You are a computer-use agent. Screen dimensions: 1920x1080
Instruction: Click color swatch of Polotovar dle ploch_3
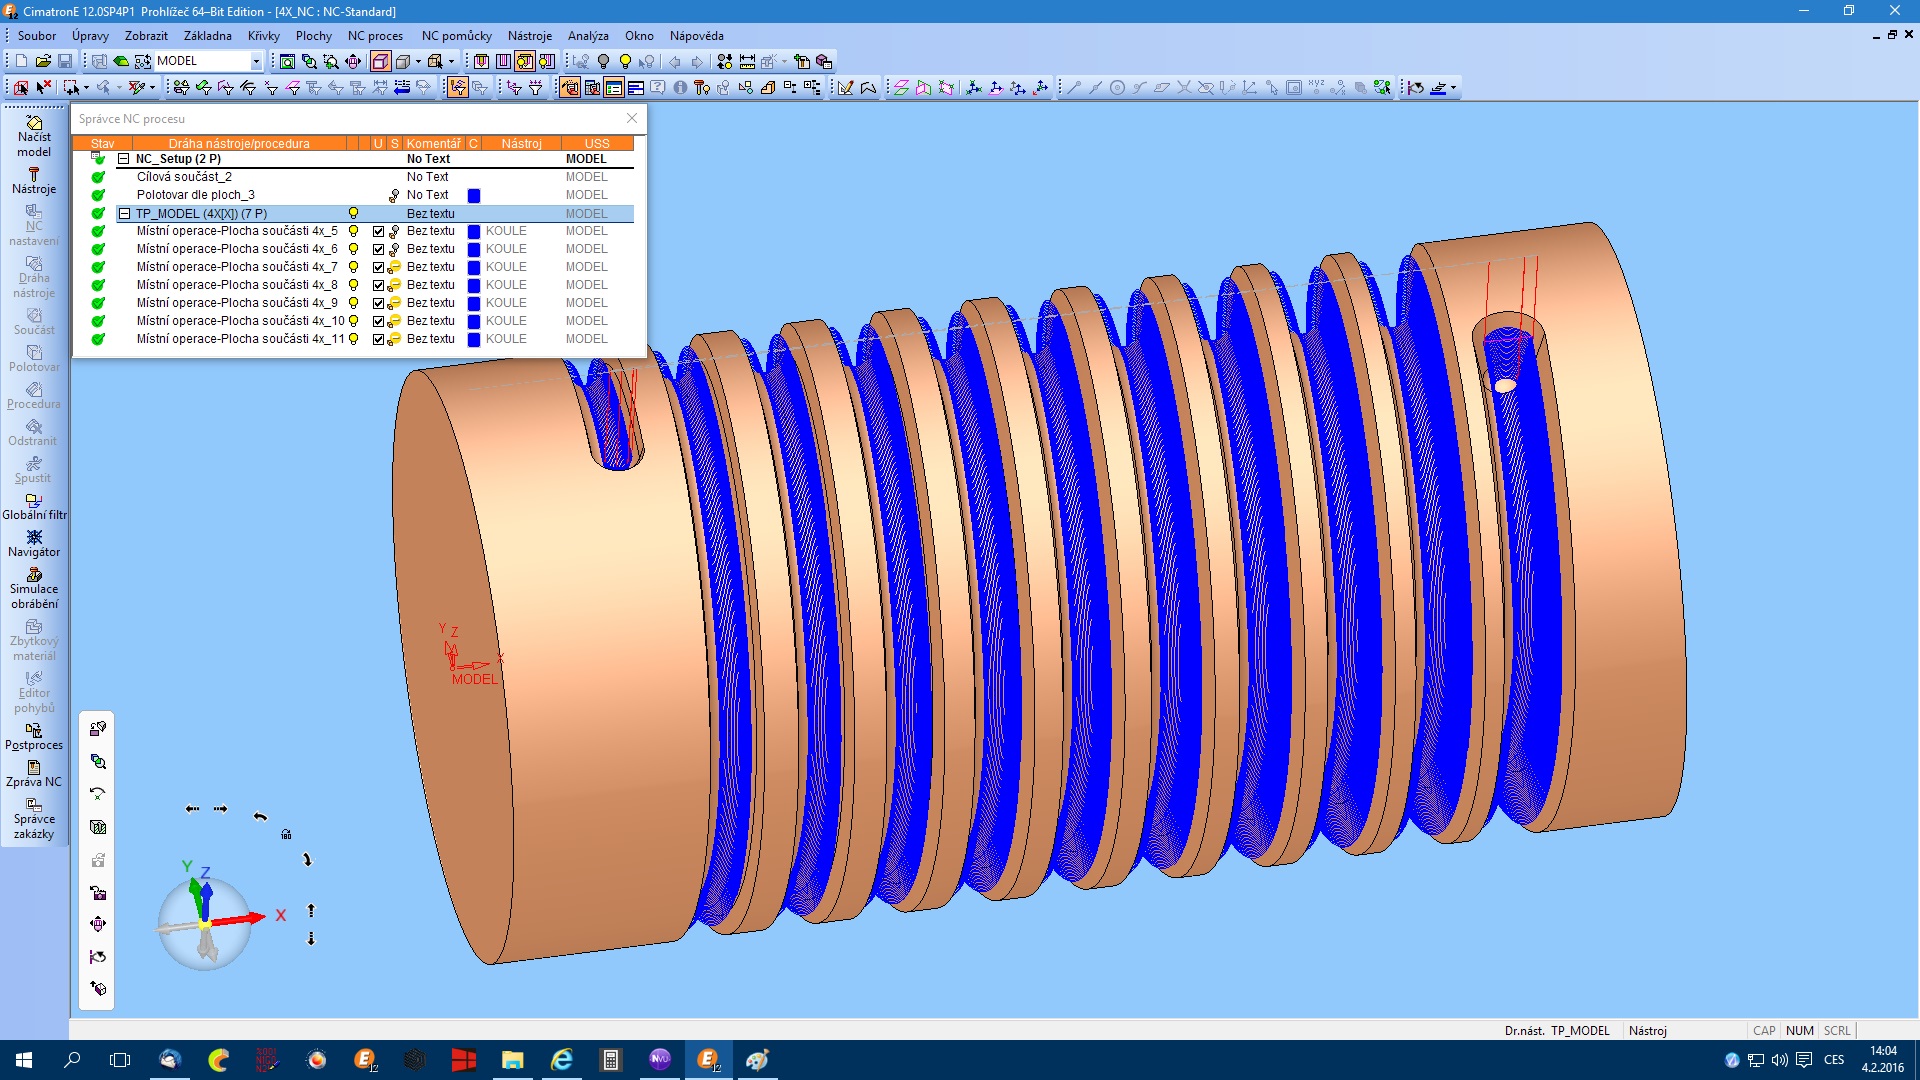[474, 195]
